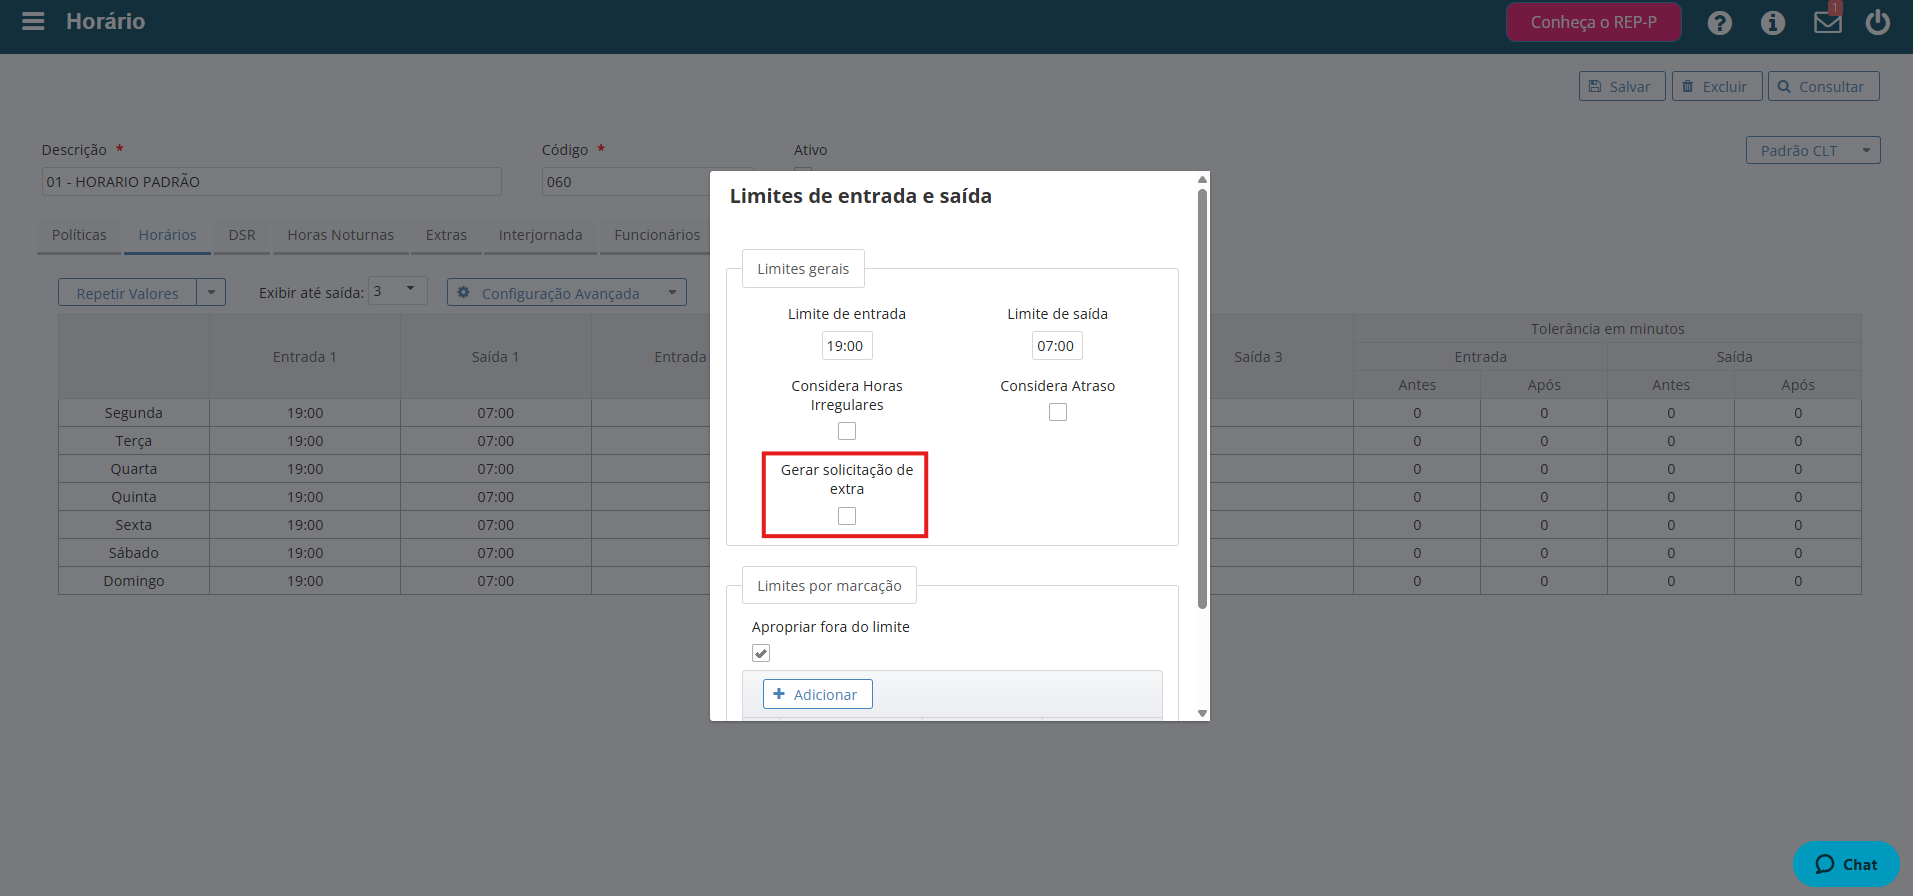Click the dialog scrollbar up arrow
The height and width of the screenshot is (896, 1913).
pos(1202,179)
